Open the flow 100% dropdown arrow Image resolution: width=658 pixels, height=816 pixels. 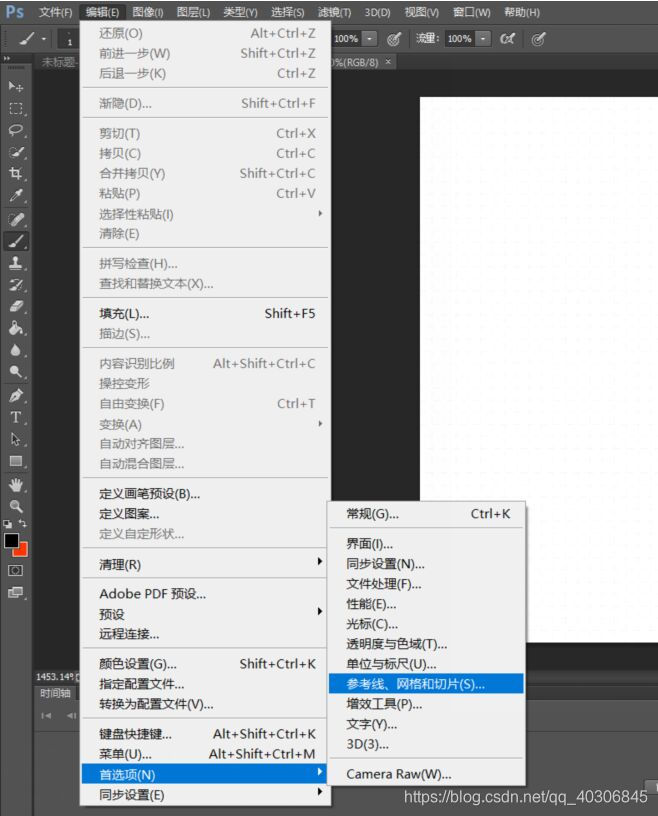point(483,39)
